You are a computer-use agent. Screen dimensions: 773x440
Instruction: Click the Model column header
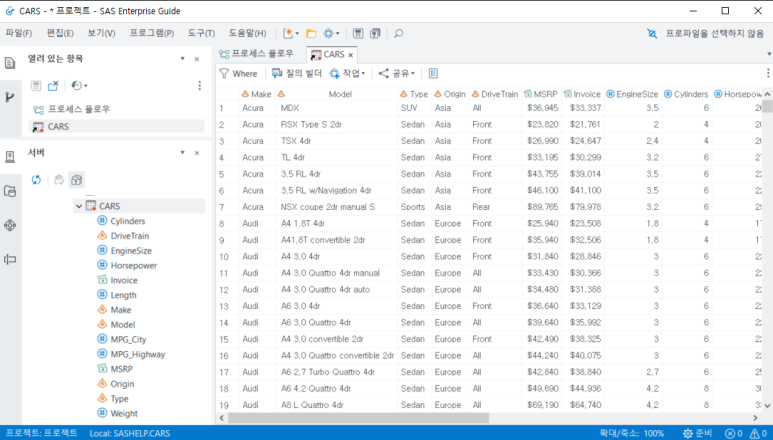click(x=337, y=94)
